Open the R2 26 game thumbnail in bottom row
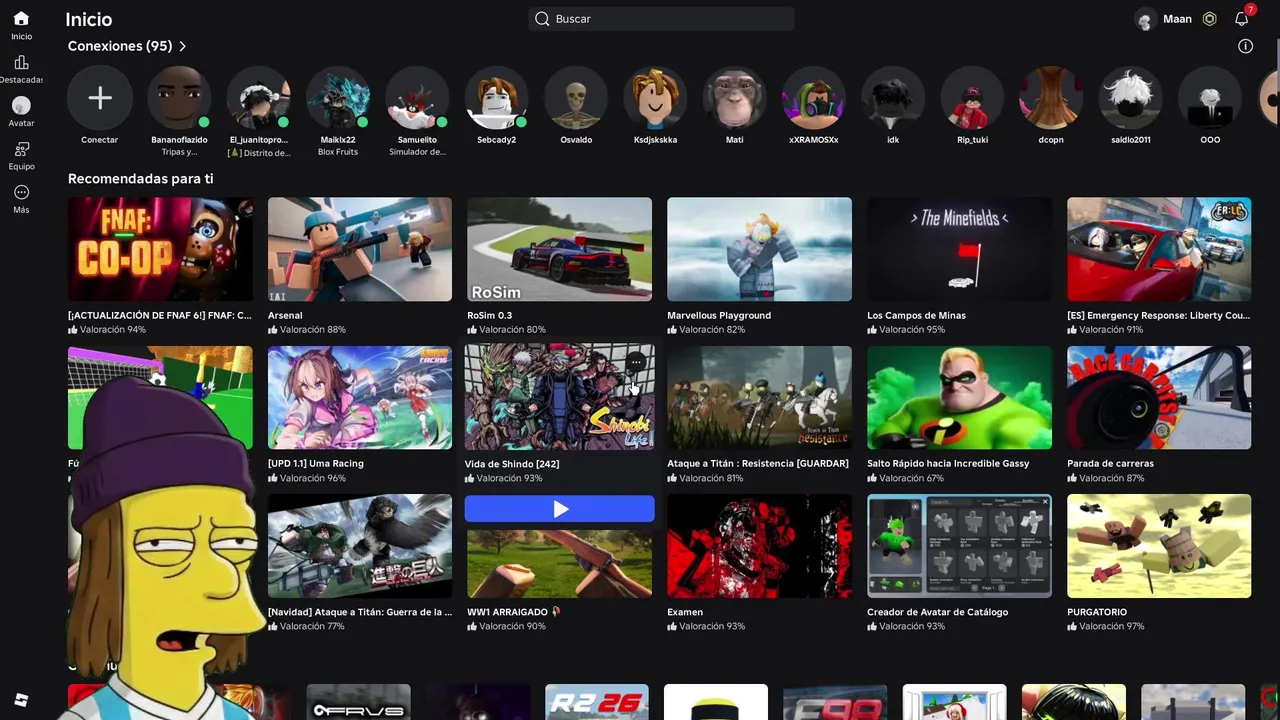Image resolution: width=1280 pixels, height=720 pixels. [x=597, y=702]
